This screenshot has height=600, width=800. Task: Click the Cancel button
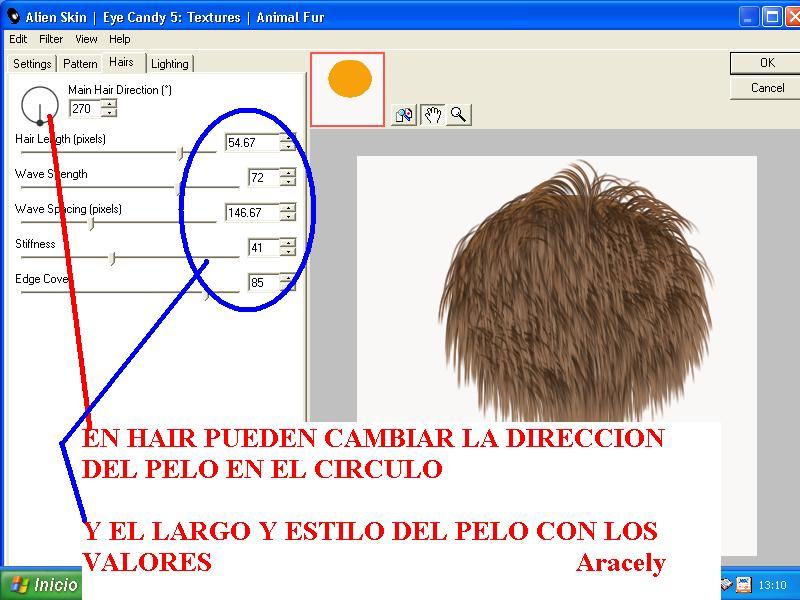click(x=766, y=88)
